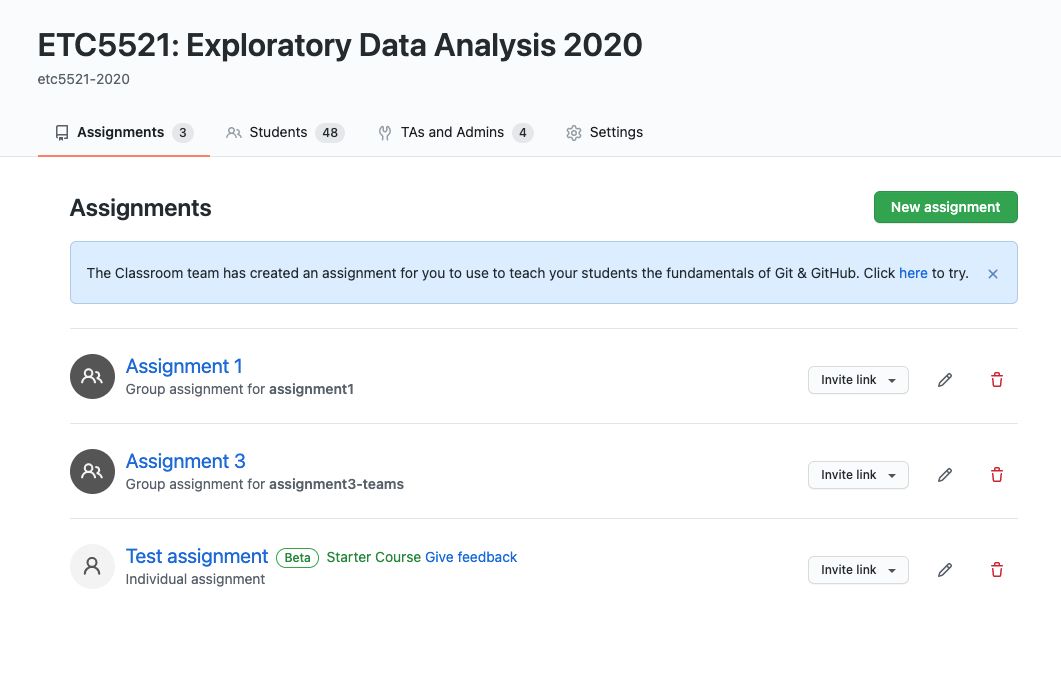This screenshot has width=1061, height=695.
Task: Delete Assignment 3 with trash icon
Action: (x=996, y=475)
